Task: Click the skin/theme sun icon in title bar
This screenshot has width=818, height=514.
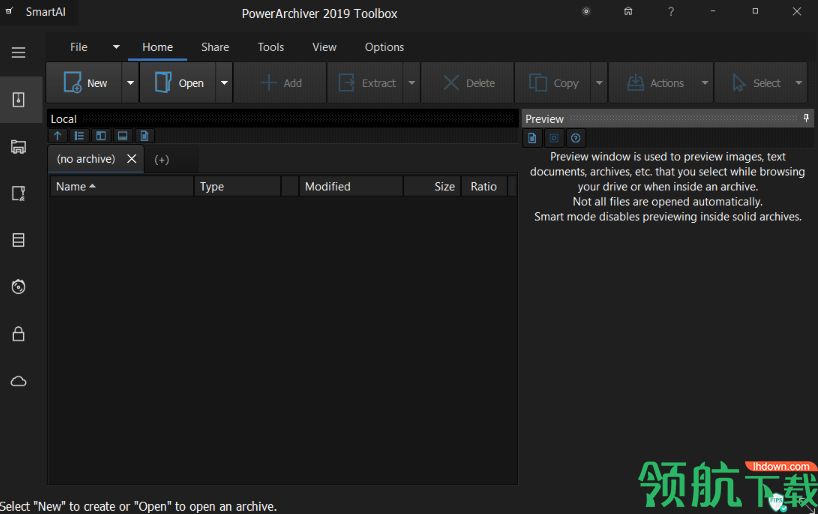Action: (586, 11)
